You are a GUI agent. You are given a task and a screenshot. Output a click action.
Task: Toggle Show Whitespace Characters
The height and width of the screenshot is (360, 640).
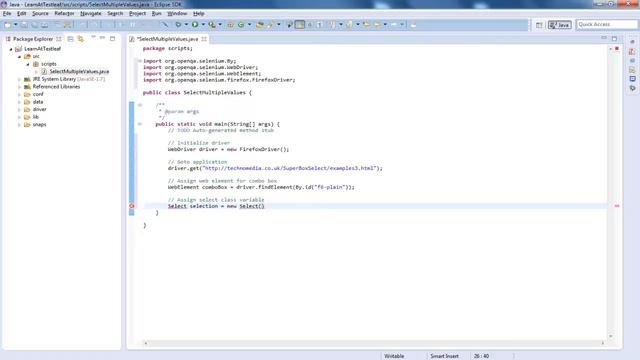[x=319, y=24]
